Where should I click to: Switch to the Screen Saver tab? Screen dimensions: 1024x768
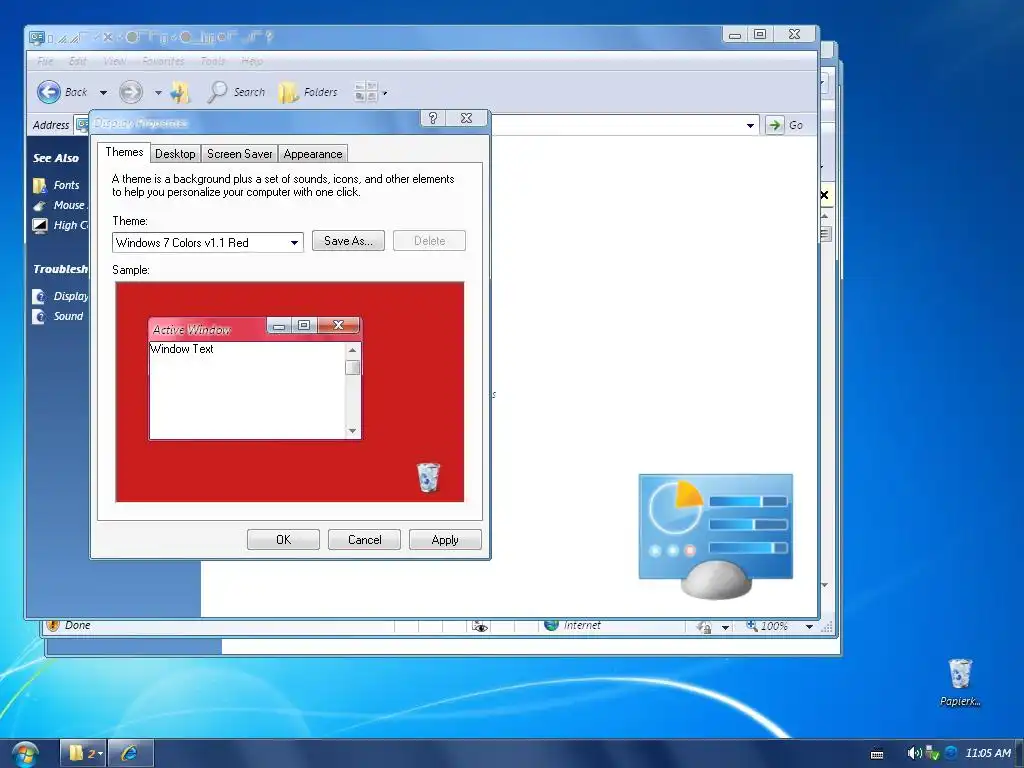coord(240,154)
